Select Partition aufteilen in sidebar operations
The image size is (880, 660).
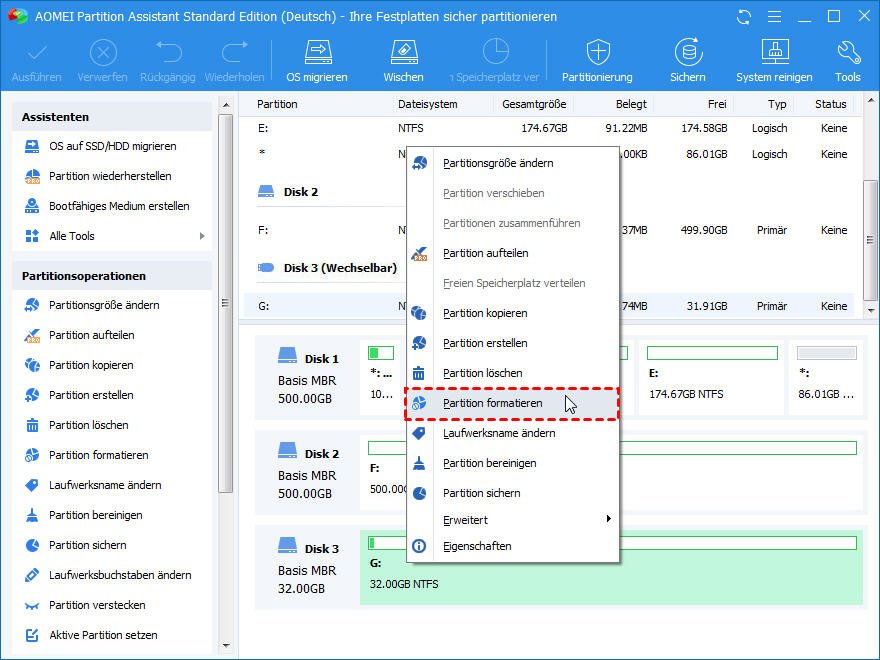point(91,335)
